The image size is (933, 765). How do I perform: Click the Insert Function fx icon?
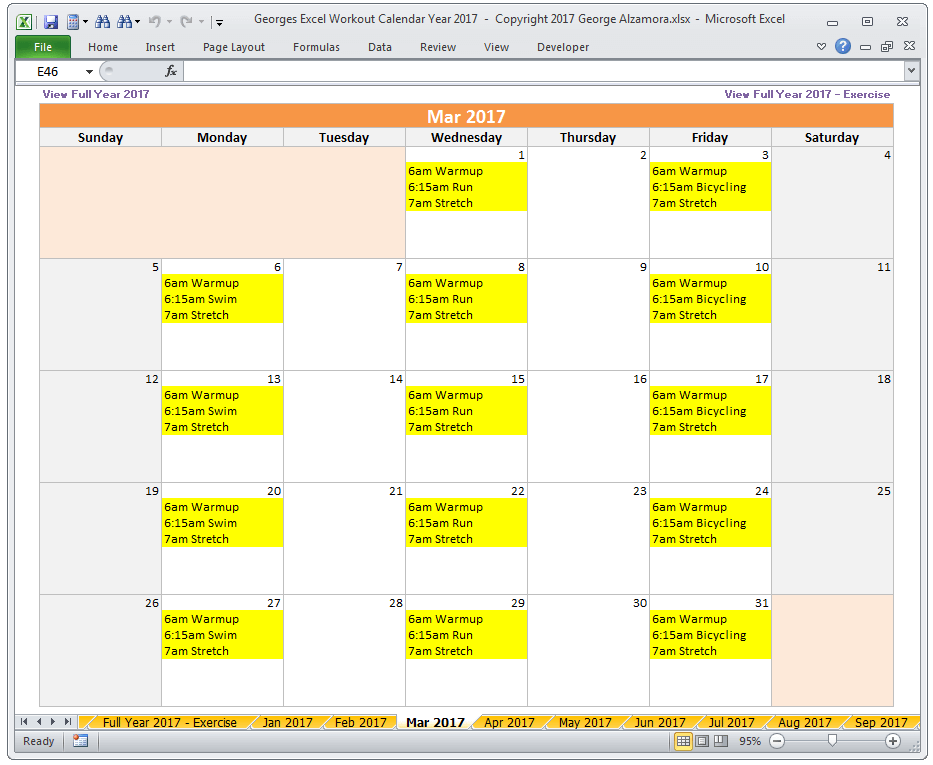coord(172,70)
